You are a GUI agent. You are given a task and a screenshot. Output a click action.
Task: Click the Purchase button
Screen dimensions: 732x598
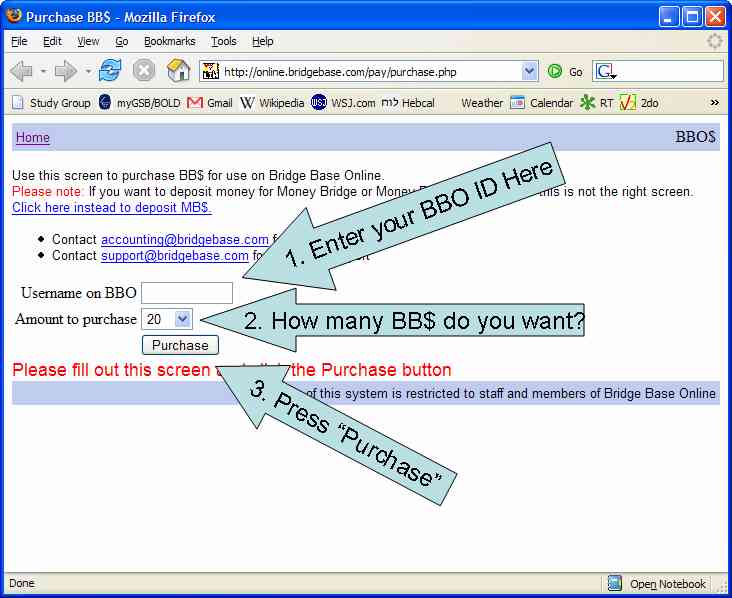180,345
